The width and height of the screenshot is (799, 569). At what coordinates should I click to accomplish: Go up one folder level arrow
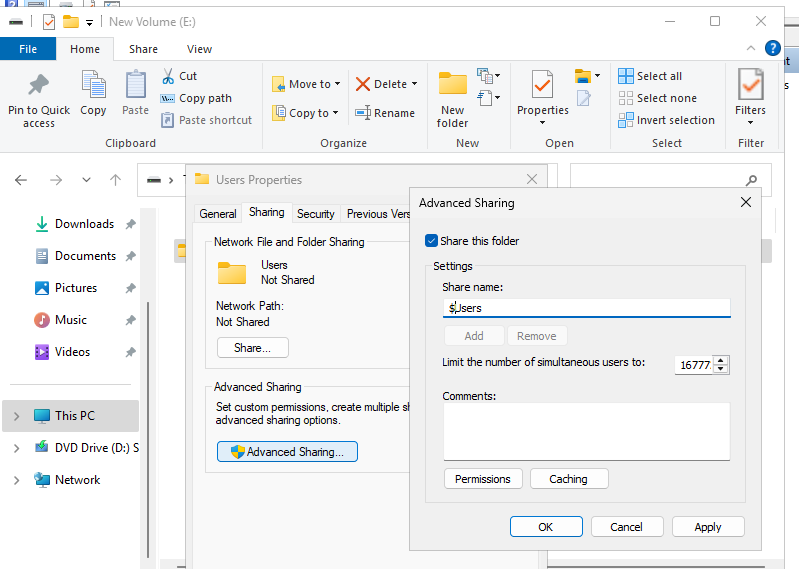coord(116,180)
